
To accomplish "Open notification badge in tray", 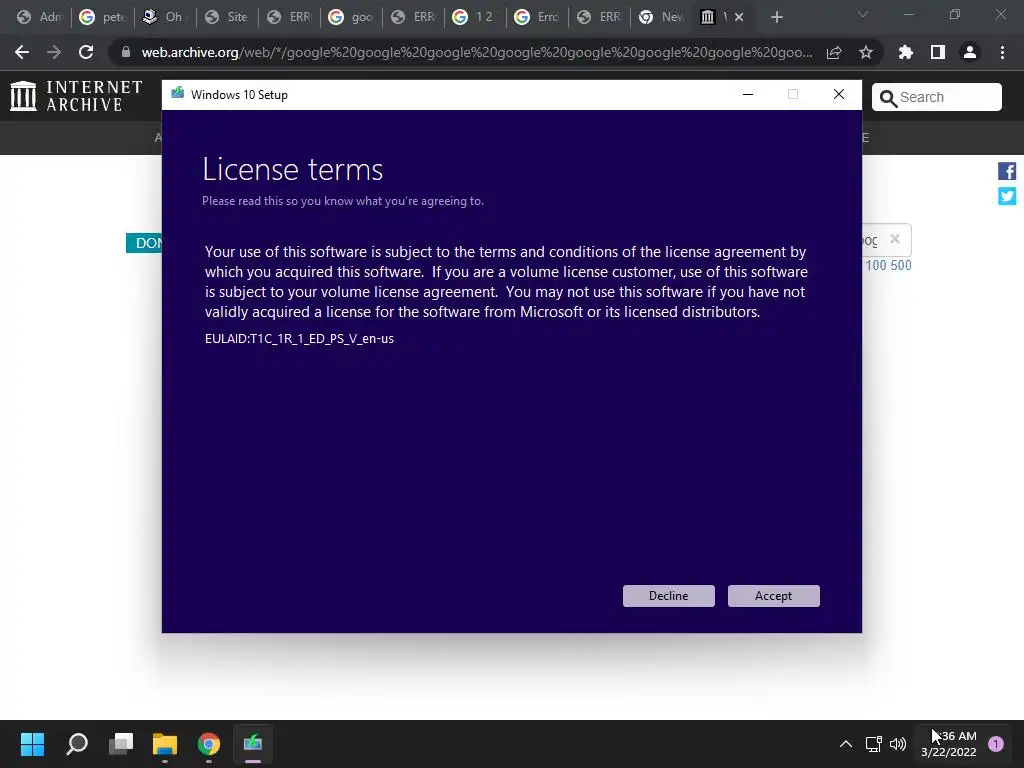I will (x=996, y=744).
